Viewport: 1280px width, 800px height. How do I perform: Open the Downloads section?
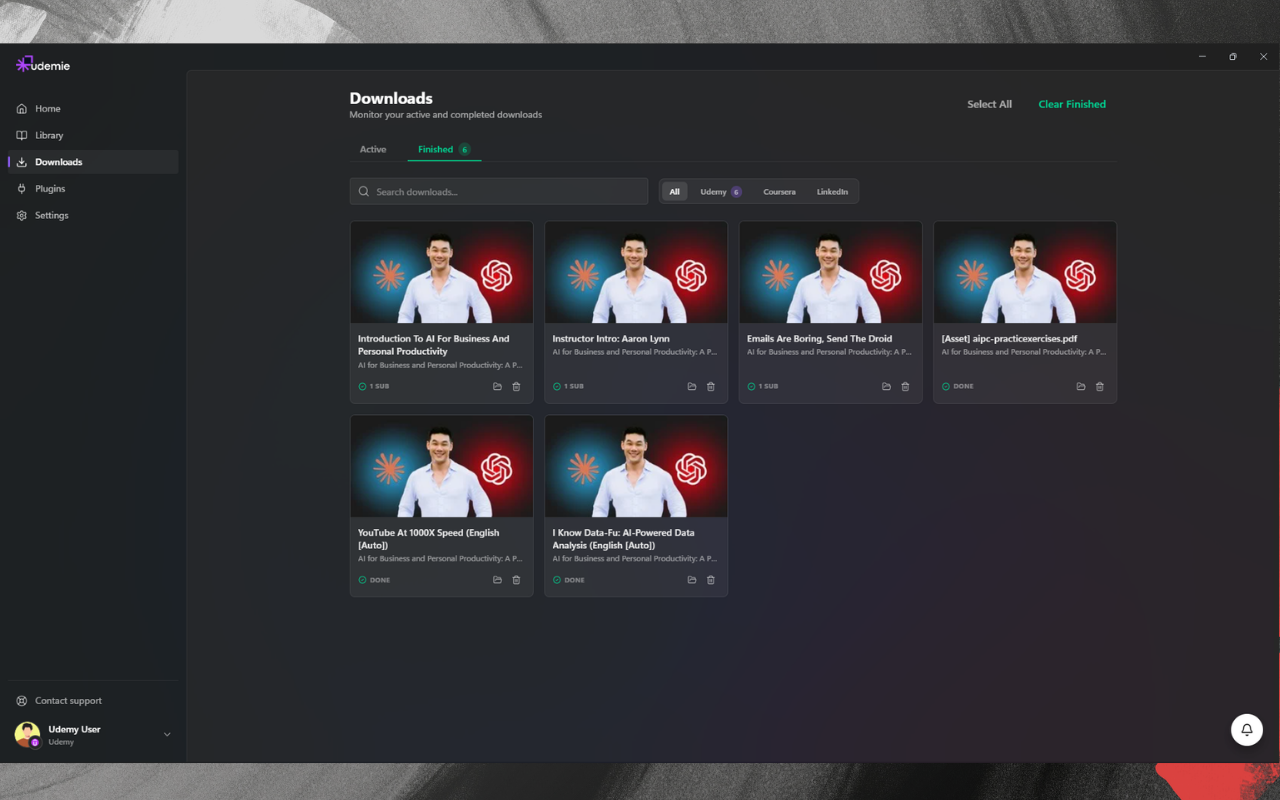pyautogui.click(x=93, y=162)
